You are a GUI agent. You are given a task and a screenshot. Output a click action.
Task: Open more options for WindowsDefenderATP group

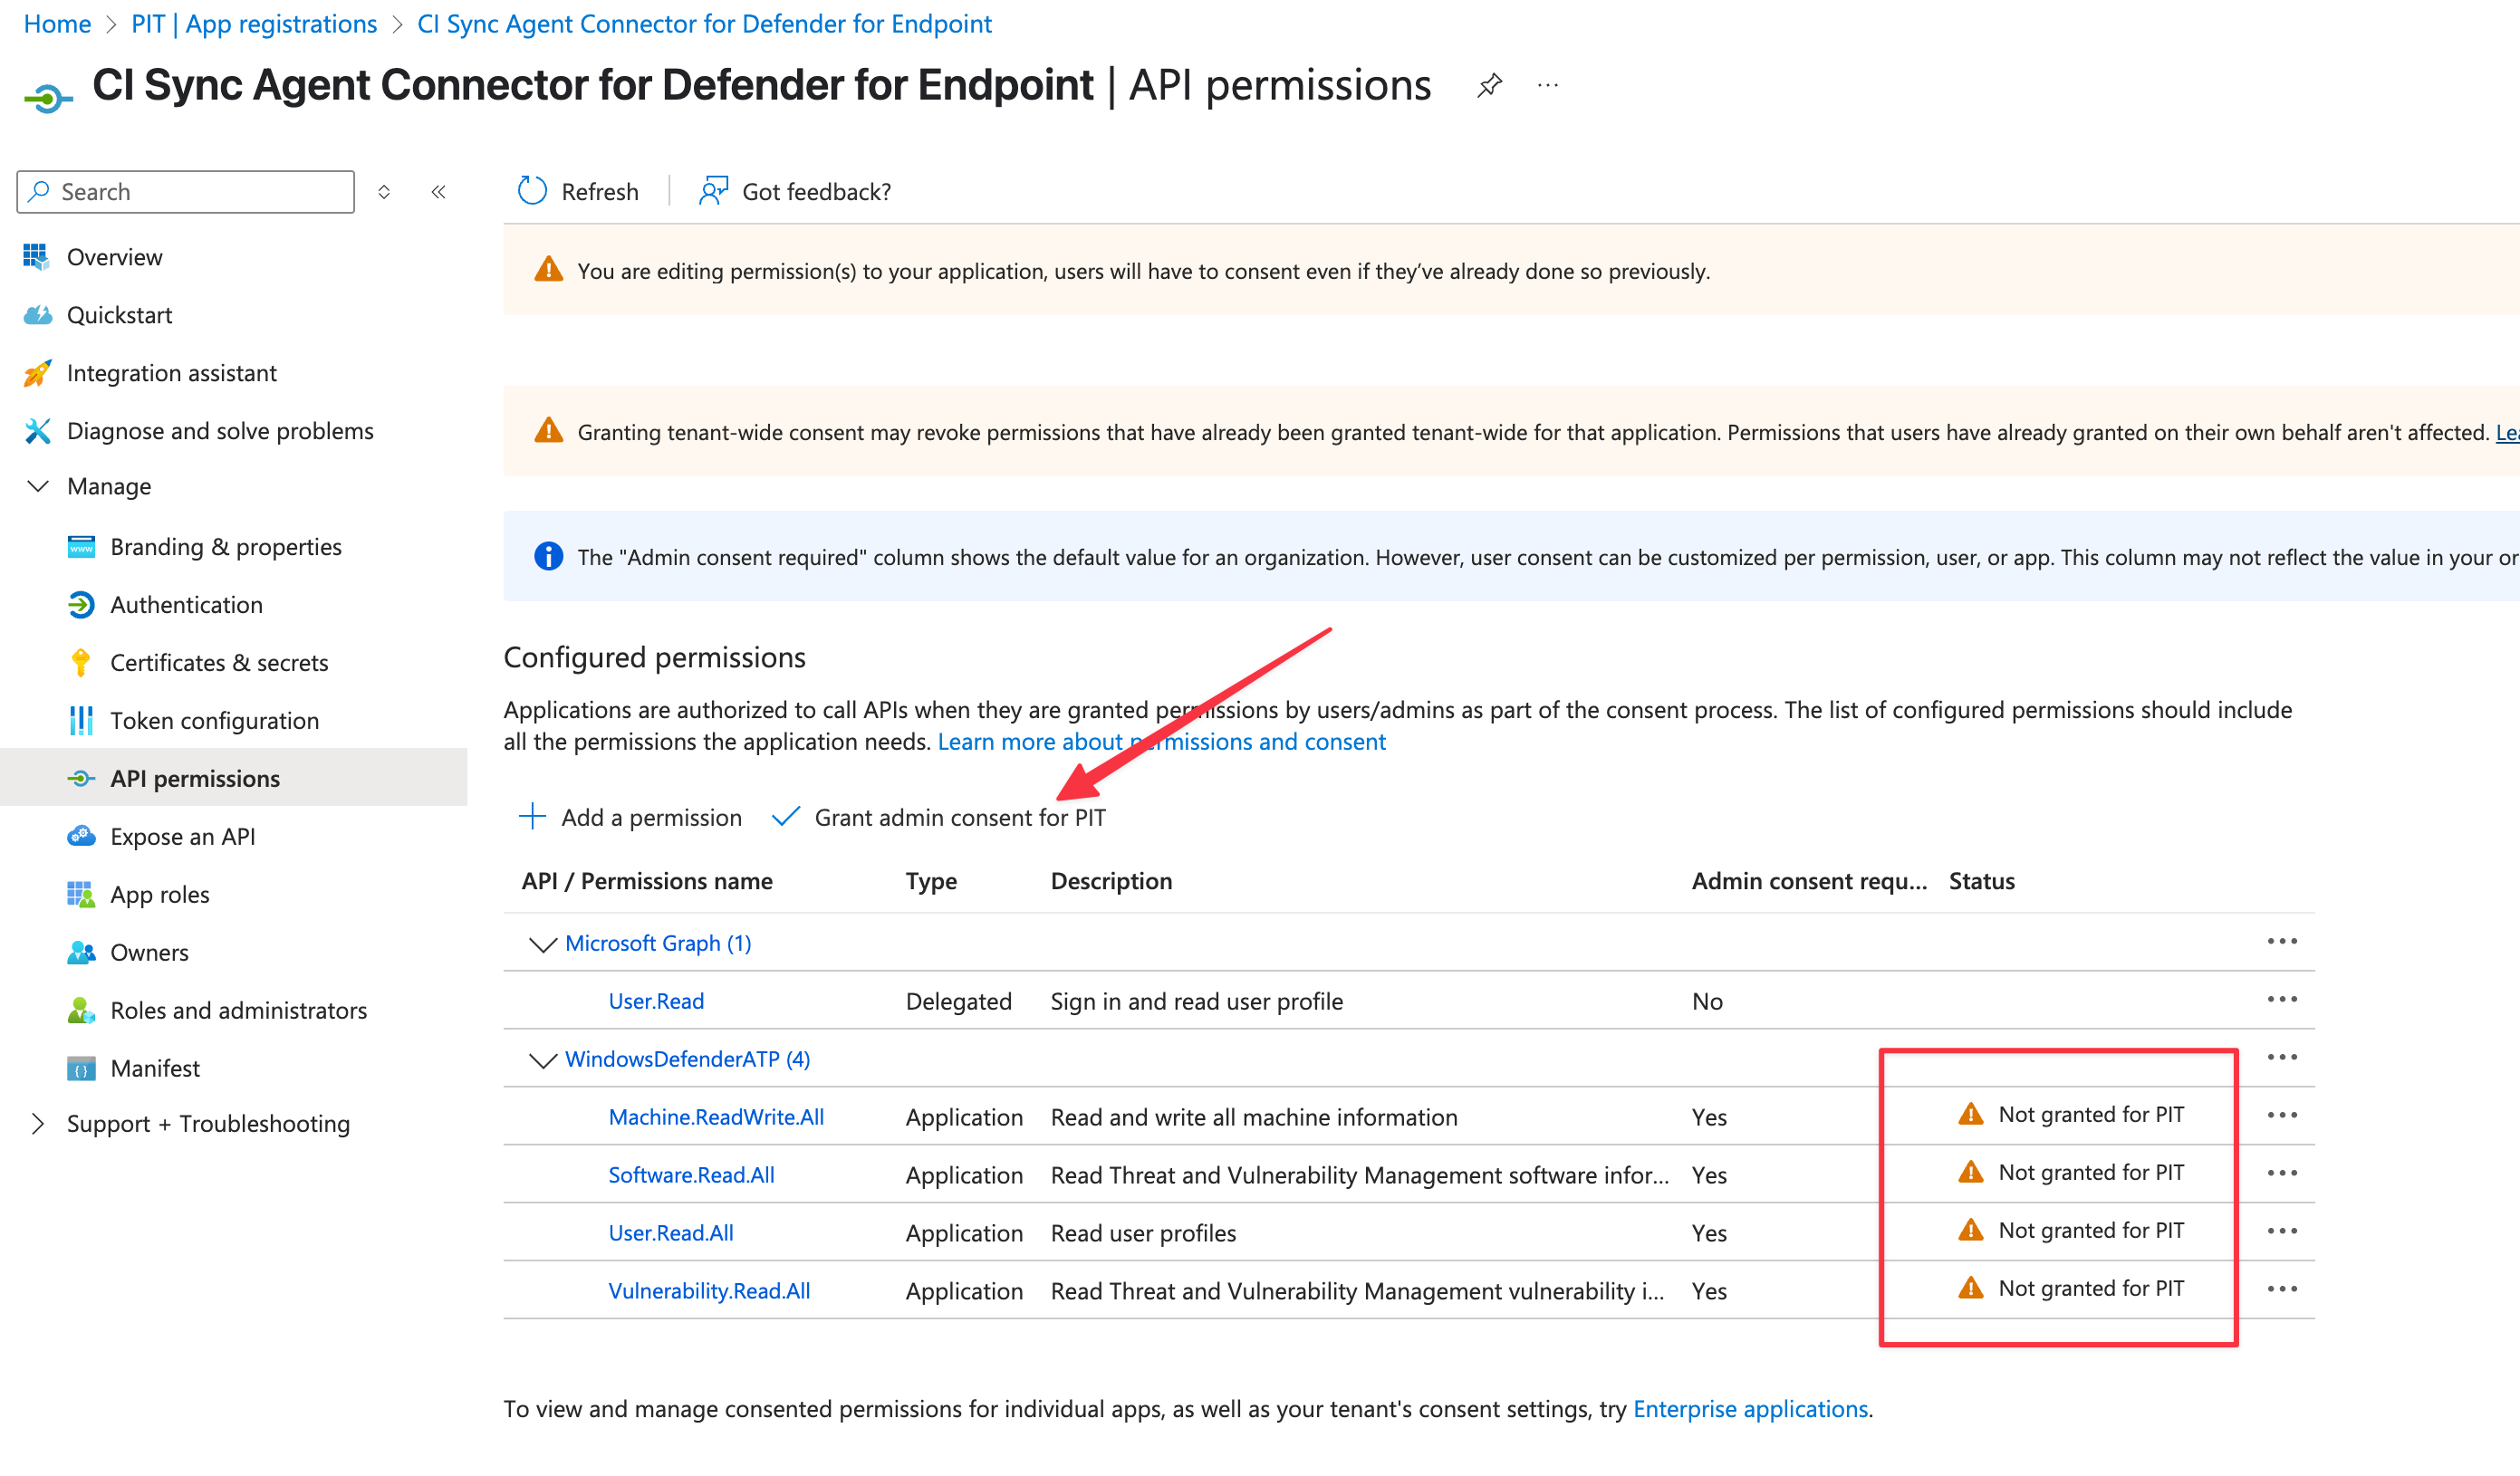pos(2282,1058)
